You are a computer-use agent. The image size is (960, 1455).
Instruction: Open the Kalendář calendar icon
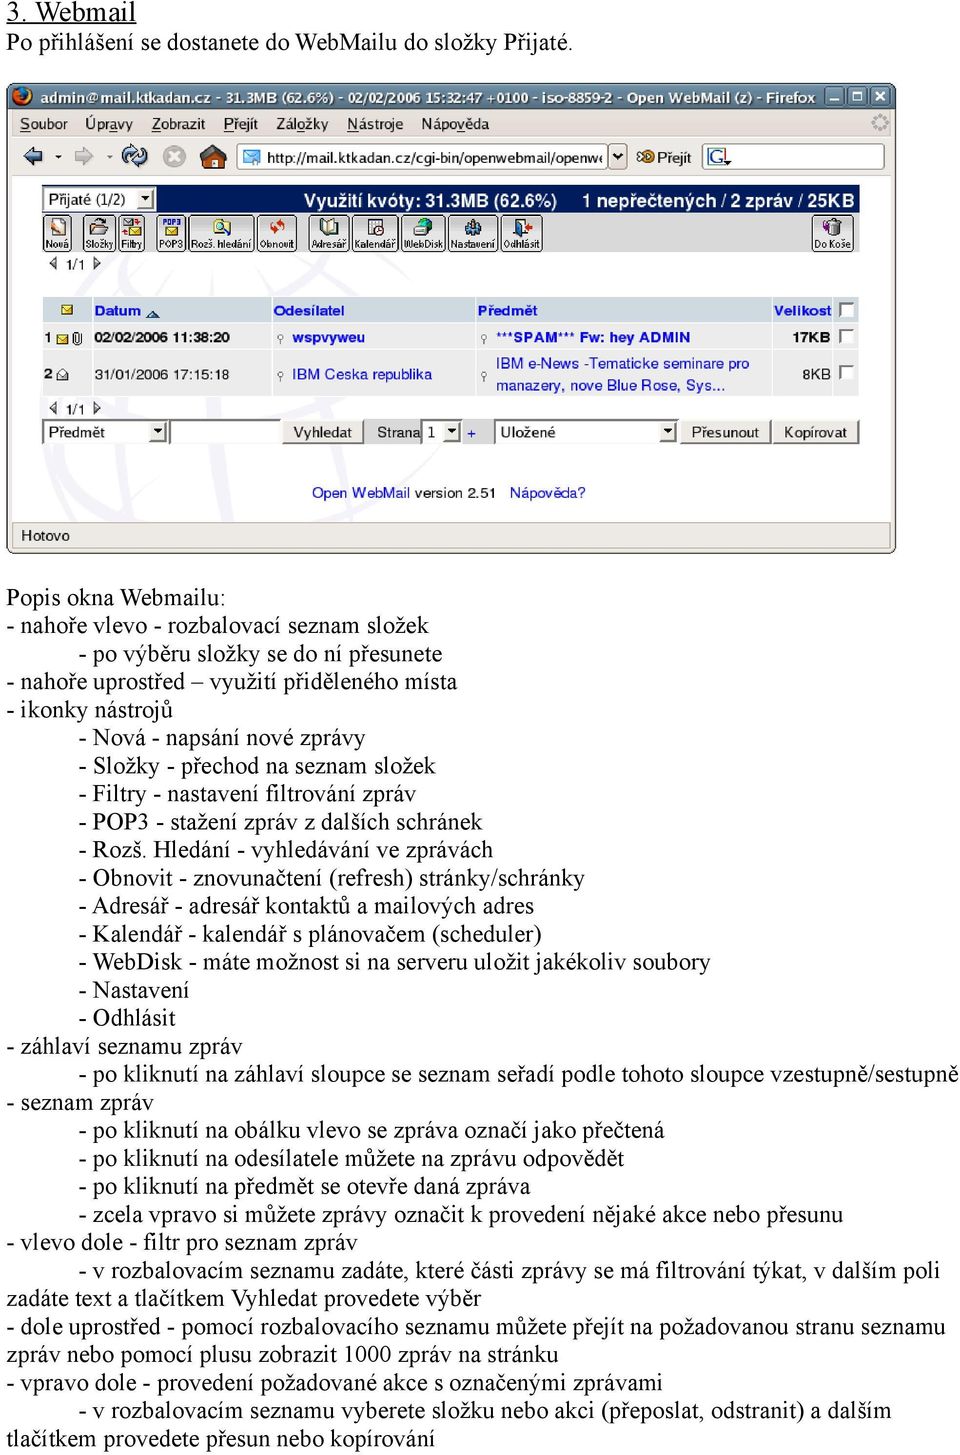tap(375, 233)
